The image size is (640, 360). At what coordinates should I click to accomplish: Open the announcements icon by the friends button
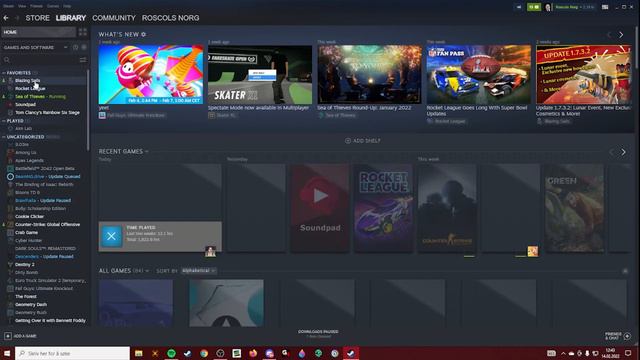pyautogui.click(x=519, y=7)
